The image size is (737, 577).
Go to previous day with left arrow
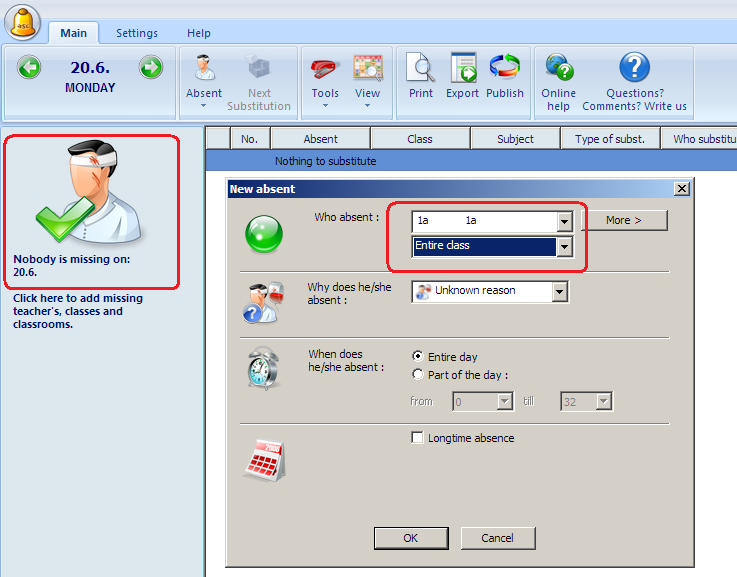(x=29, y=68)
